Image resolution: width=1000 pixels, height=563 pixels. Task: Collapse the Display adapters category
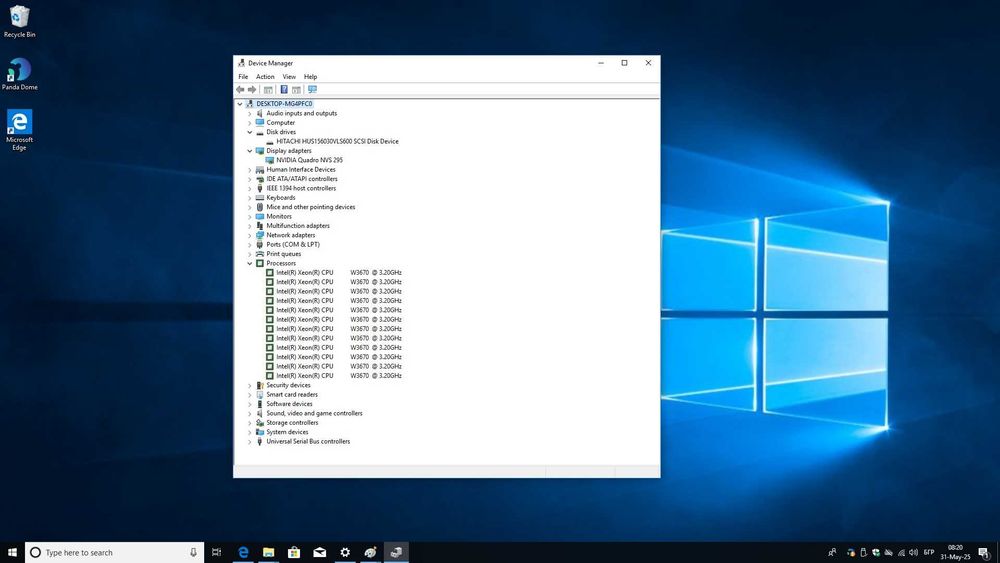pos(250,151)
